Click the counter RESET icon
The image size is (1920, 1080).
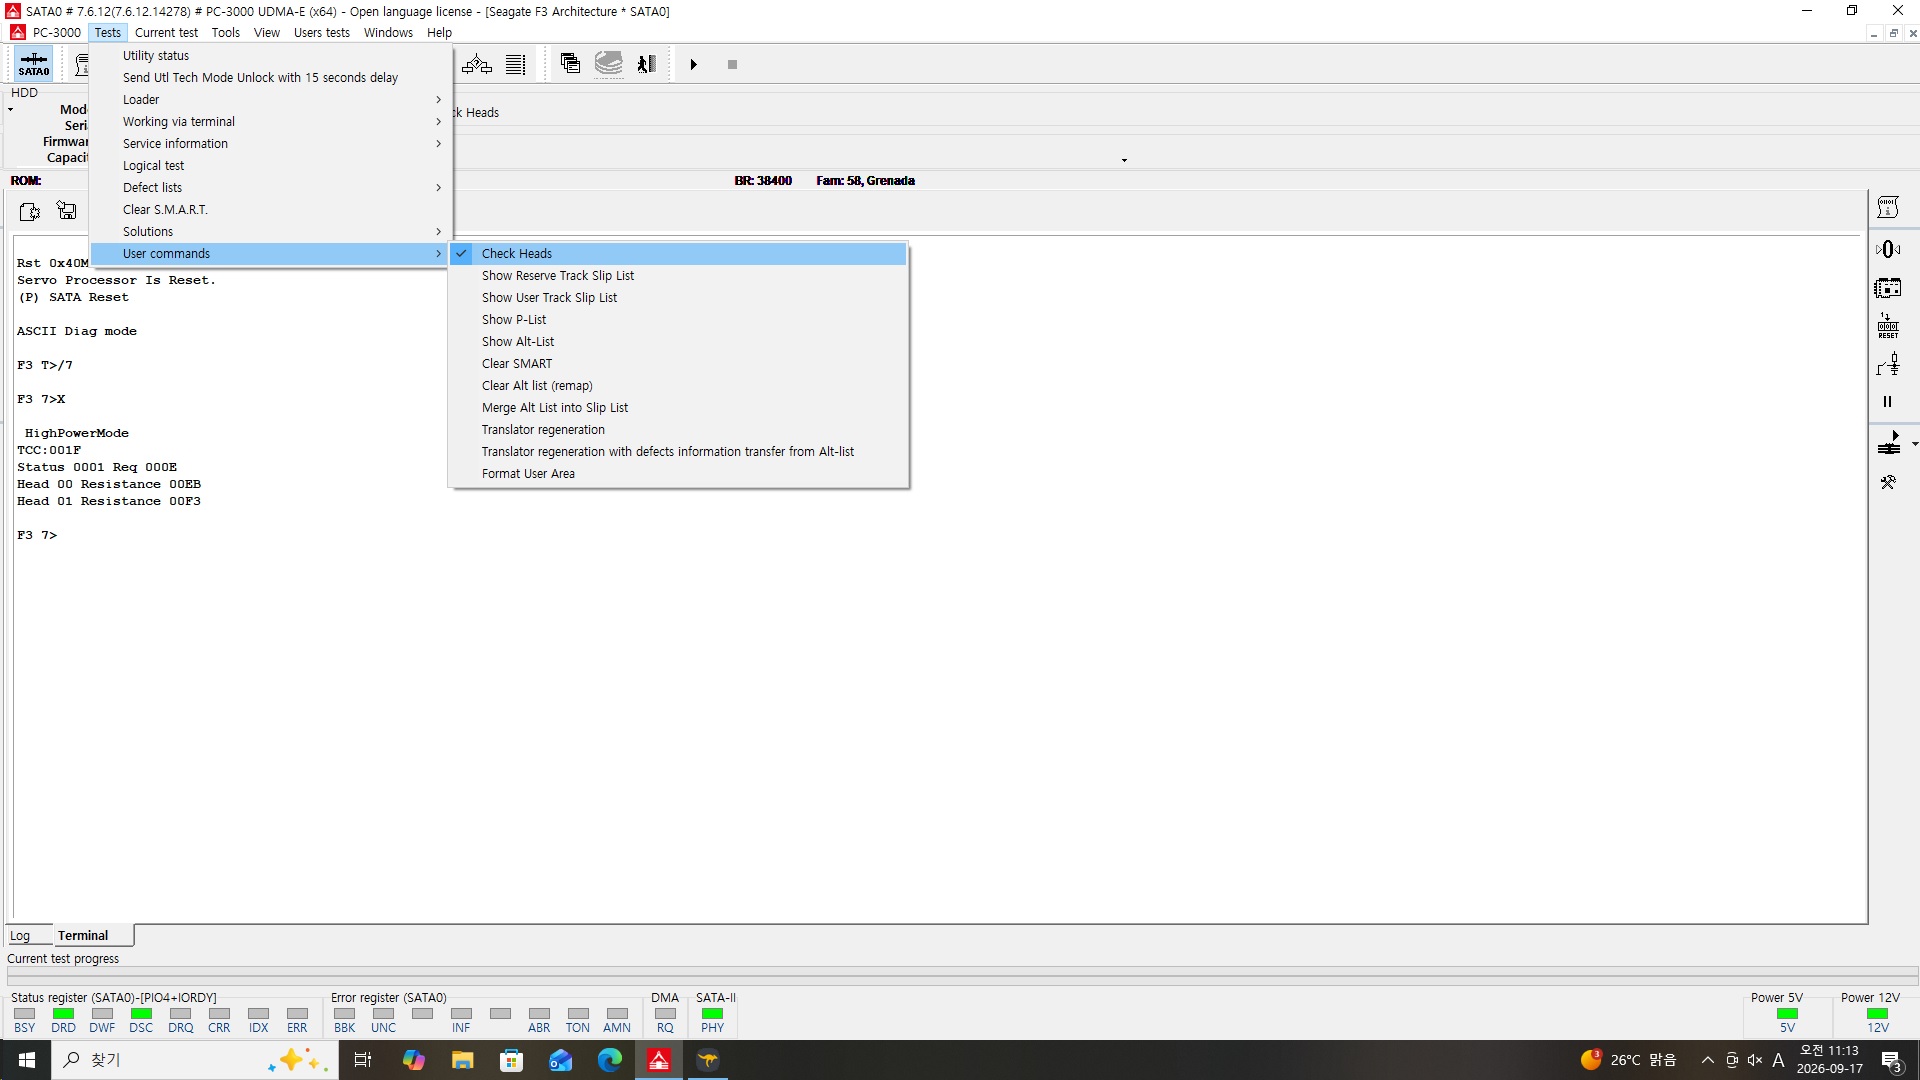coord(1888,326)
